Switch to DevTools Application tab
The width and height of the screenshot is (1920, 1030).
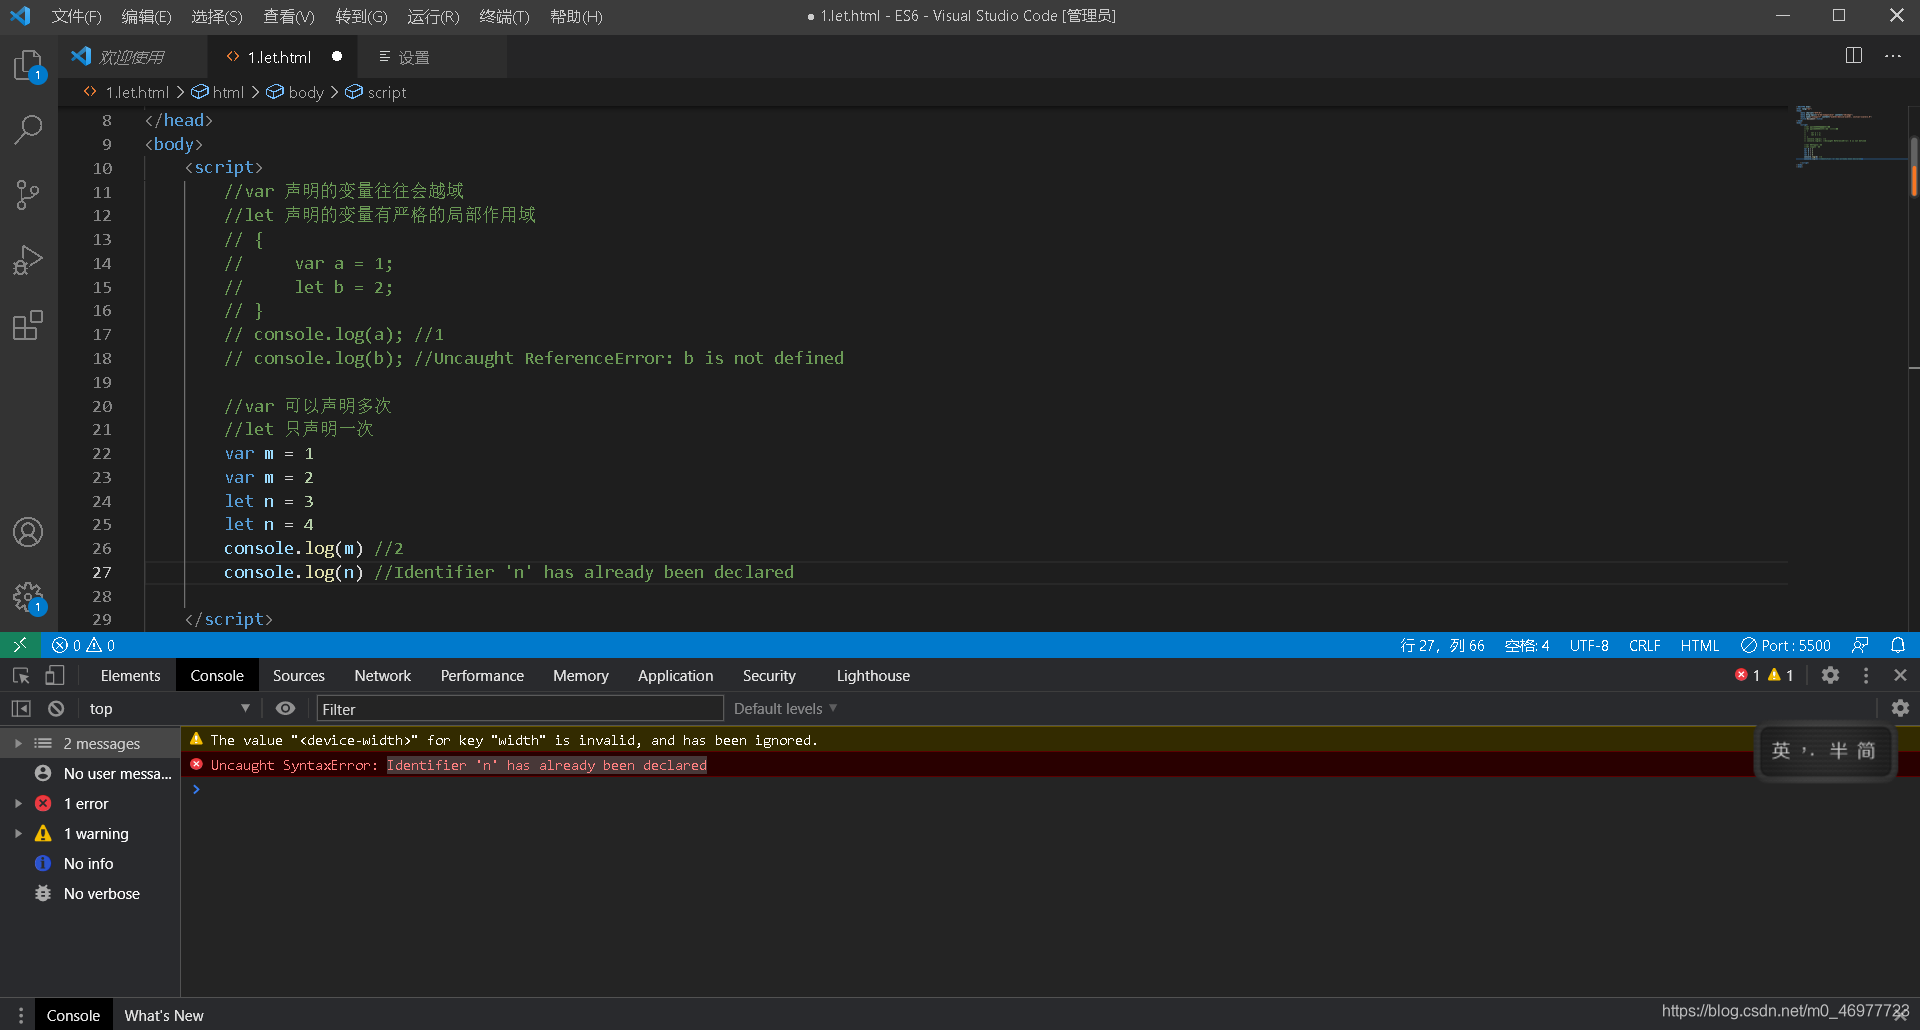coord(675,675)
